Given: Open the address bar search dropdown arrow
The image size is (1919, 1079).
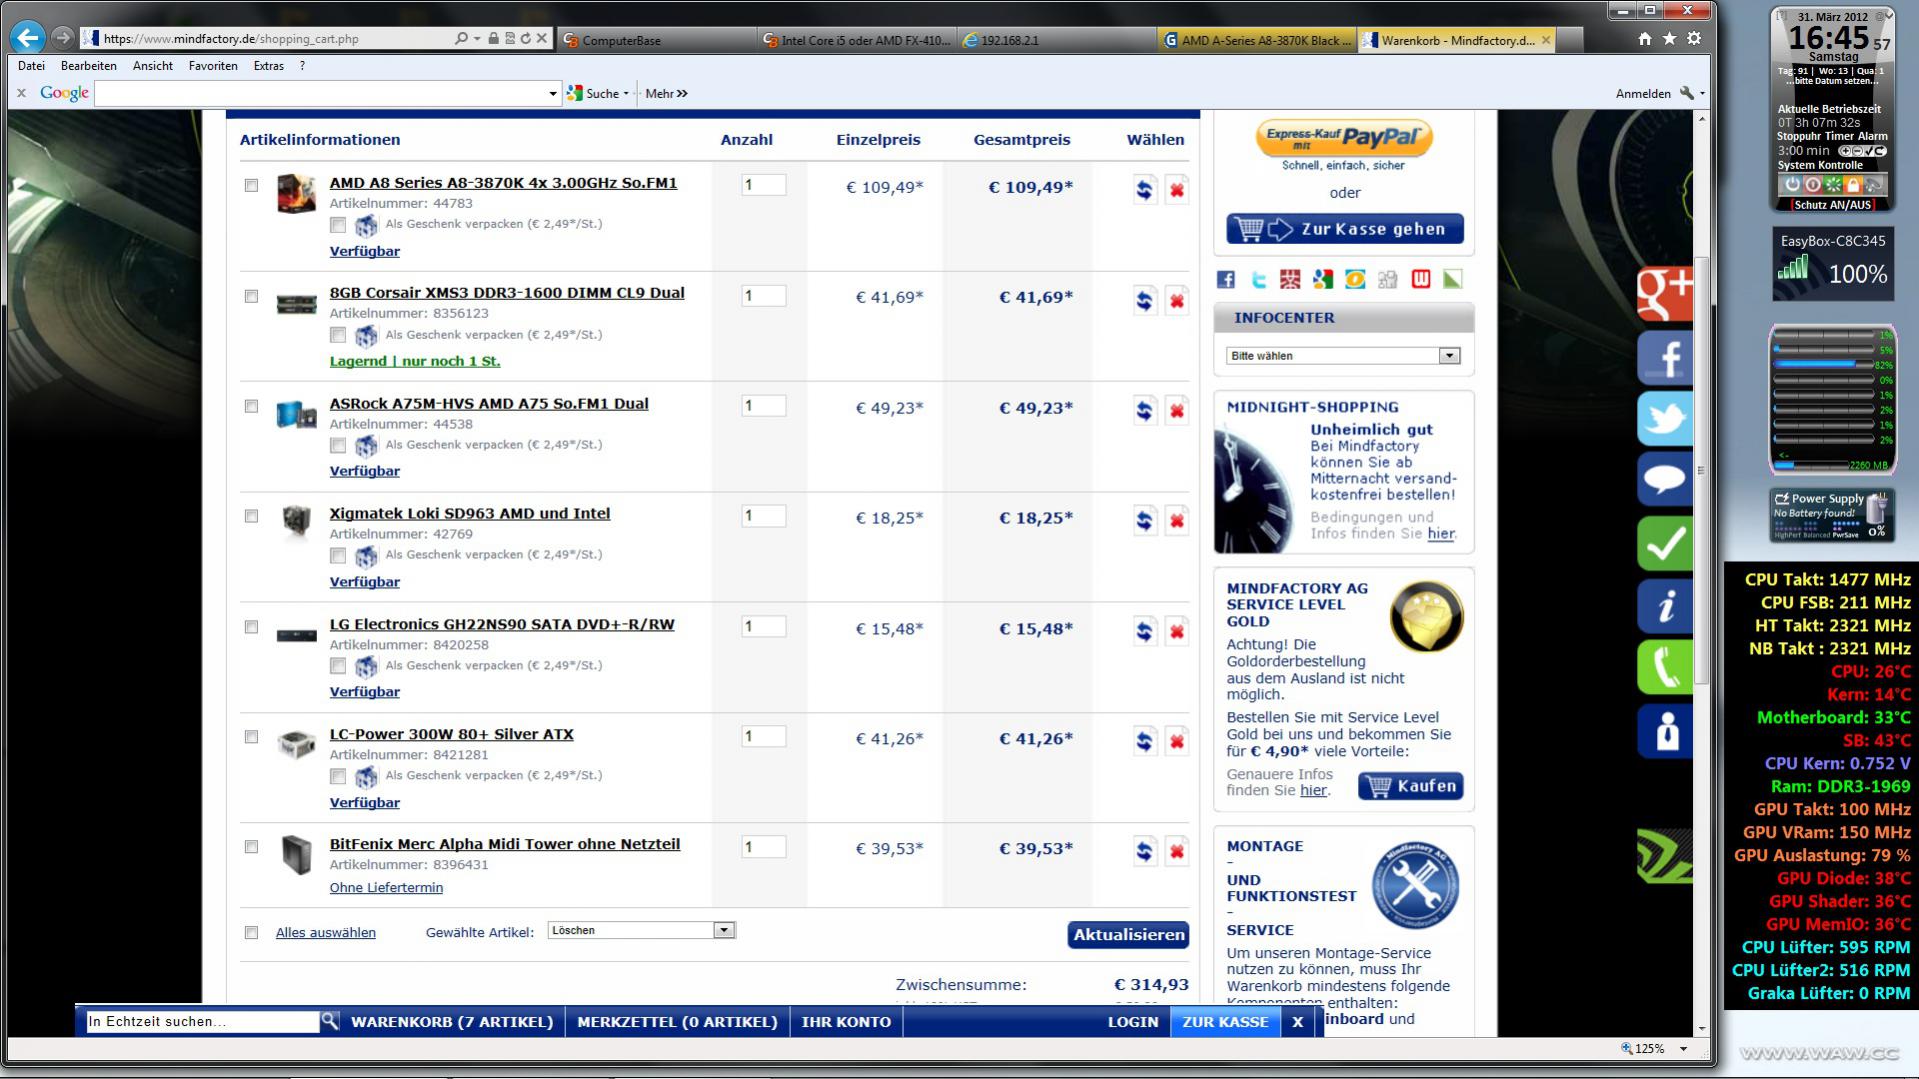Looking at the screenshot, I should click(476, 38).
